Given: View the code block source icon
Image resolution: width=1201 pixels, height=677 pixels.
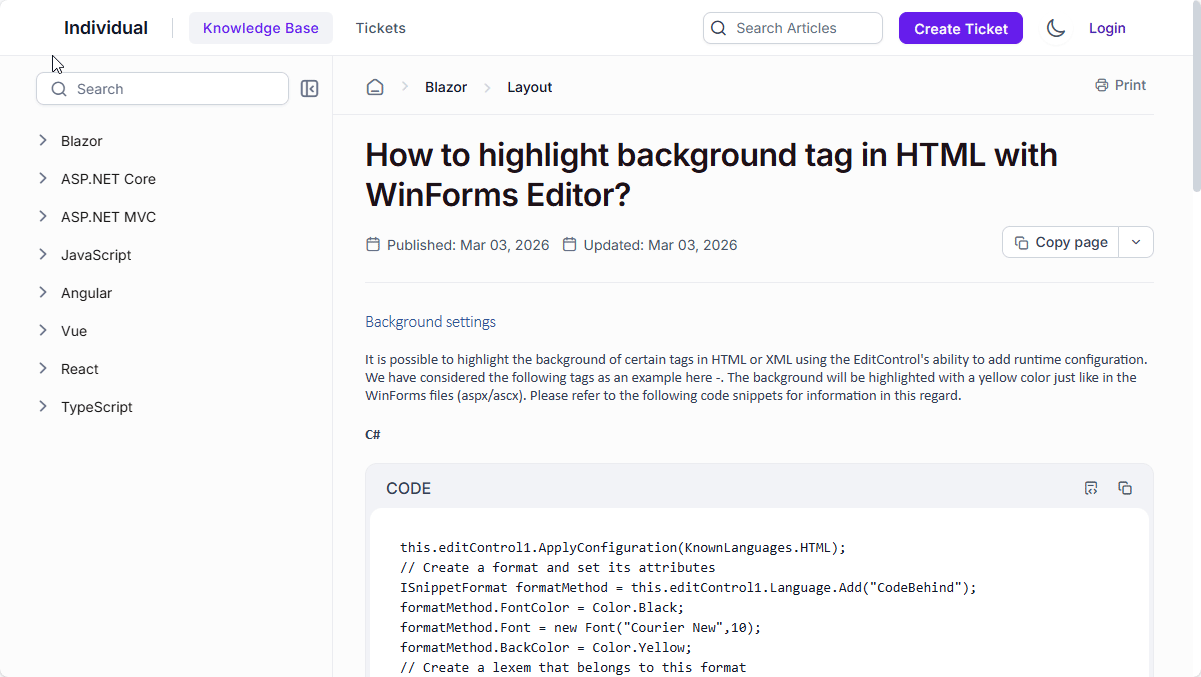Looking at the screenshot, I should pyautogui.click(x=1091, y=488).
